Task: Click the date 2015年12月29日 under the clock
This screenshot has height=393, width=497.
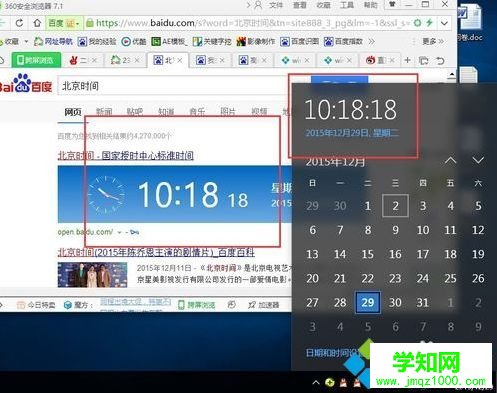Action: point(352,133)
